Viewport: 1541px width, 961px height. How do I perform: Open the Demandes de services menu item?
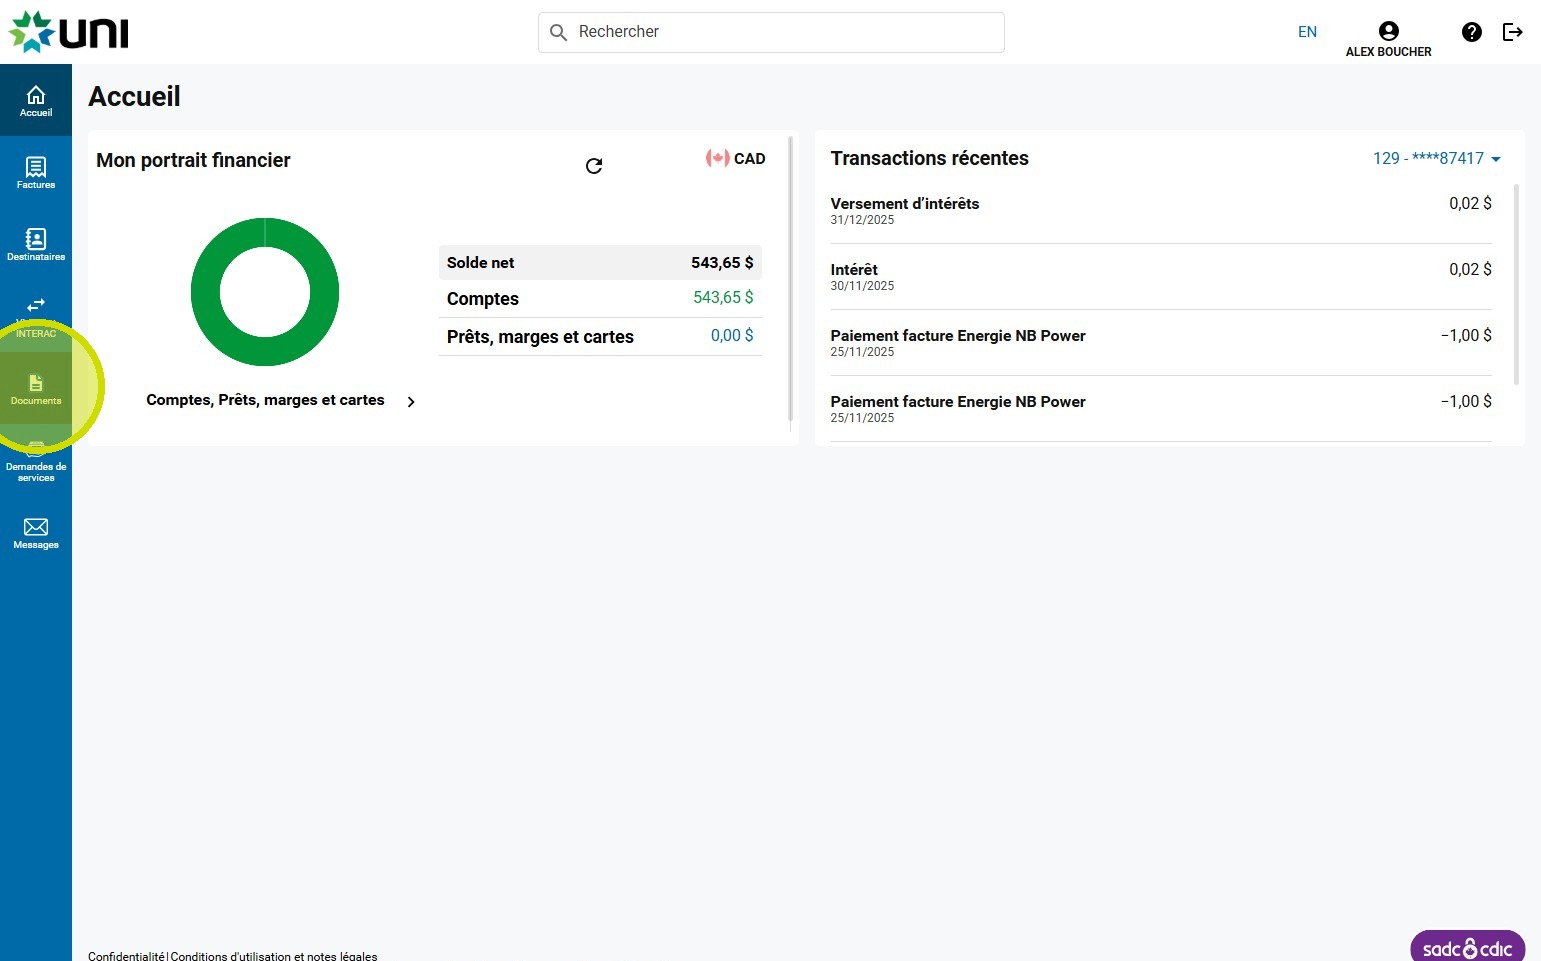click(x=36, y=465)
